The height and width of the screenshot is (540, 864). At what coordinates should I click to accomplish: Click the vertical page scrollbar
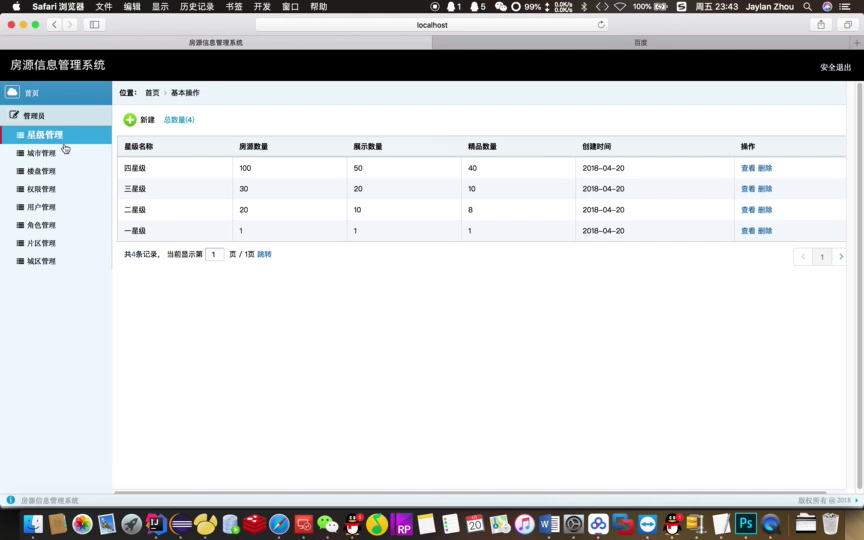859,285
